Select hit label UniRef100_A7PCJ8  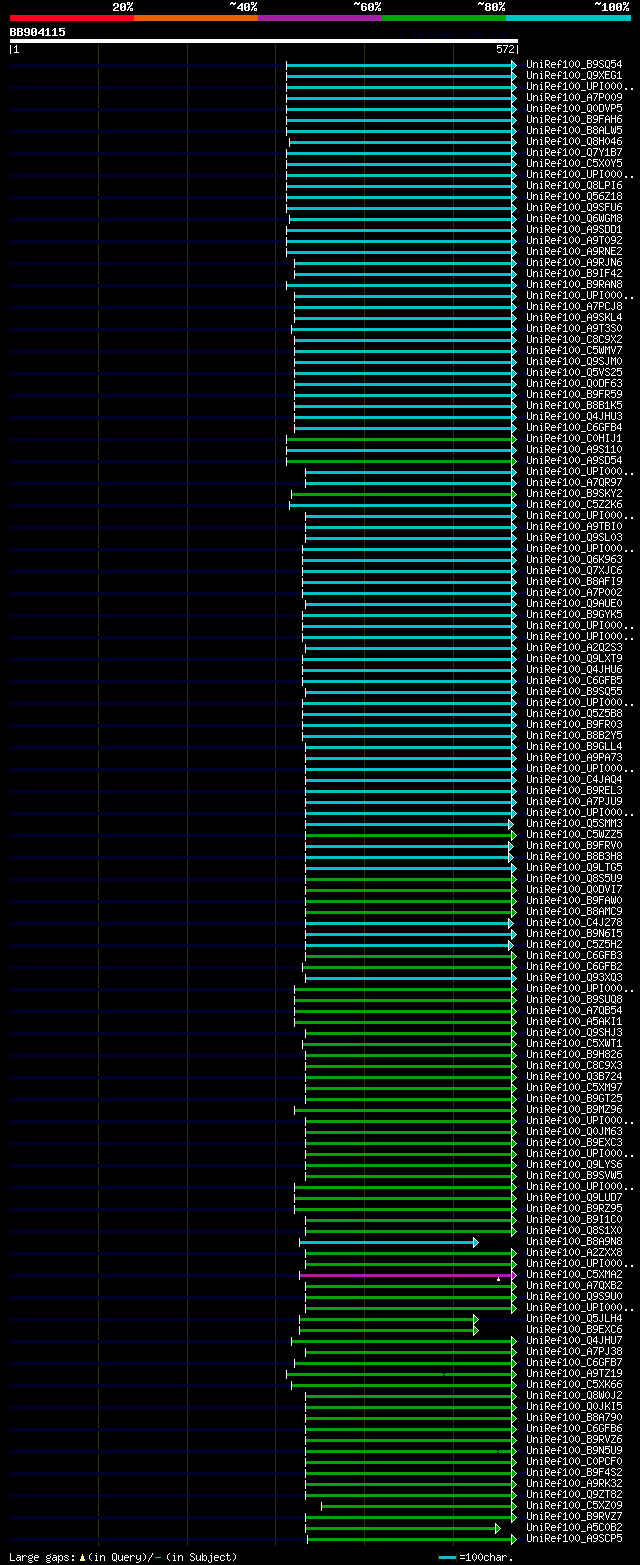[574, 306]
